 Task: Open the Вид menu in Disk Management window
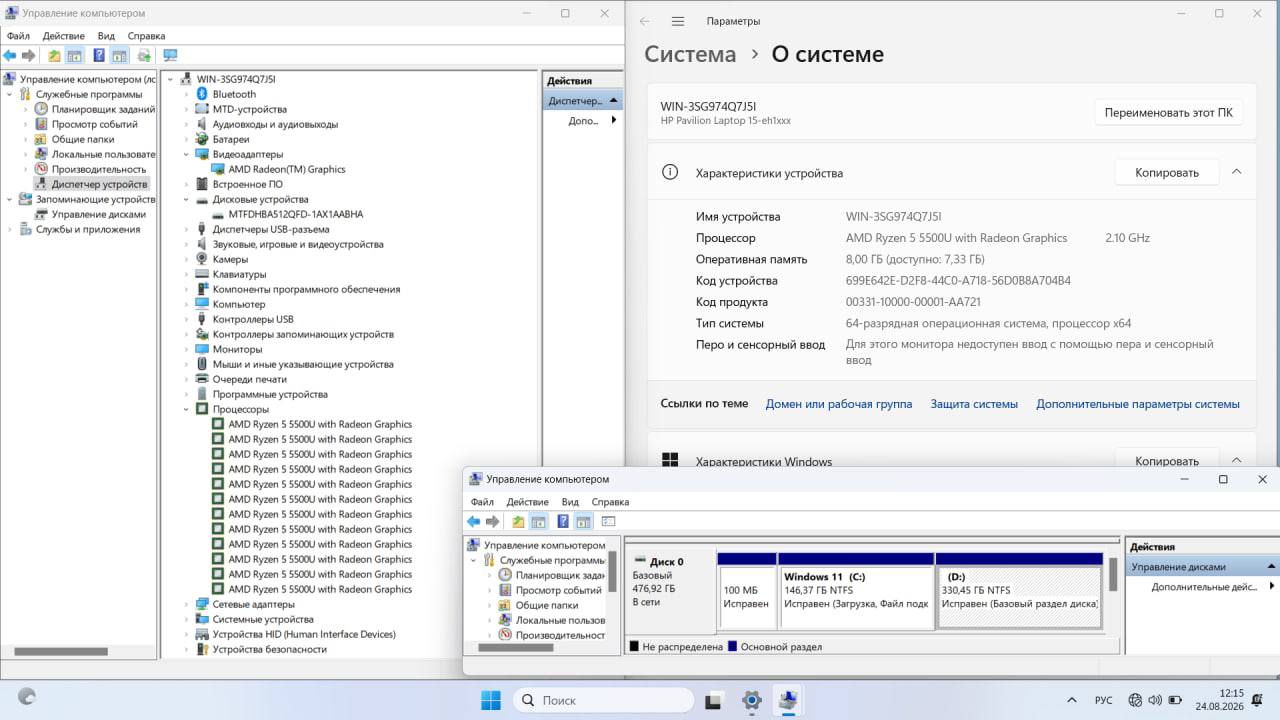click(x=570, y=502)
